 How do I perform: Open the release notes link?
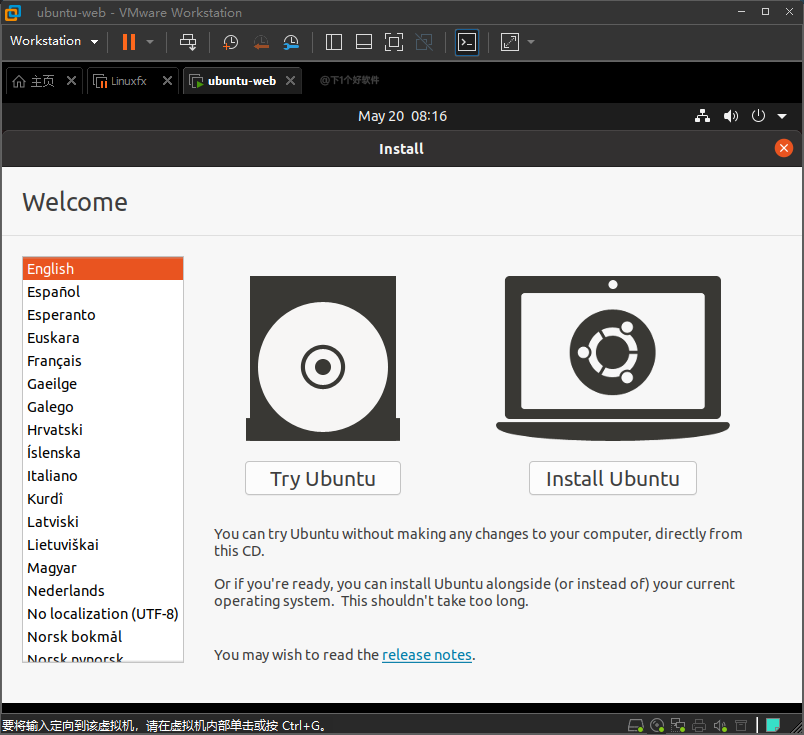coord(427,655)
